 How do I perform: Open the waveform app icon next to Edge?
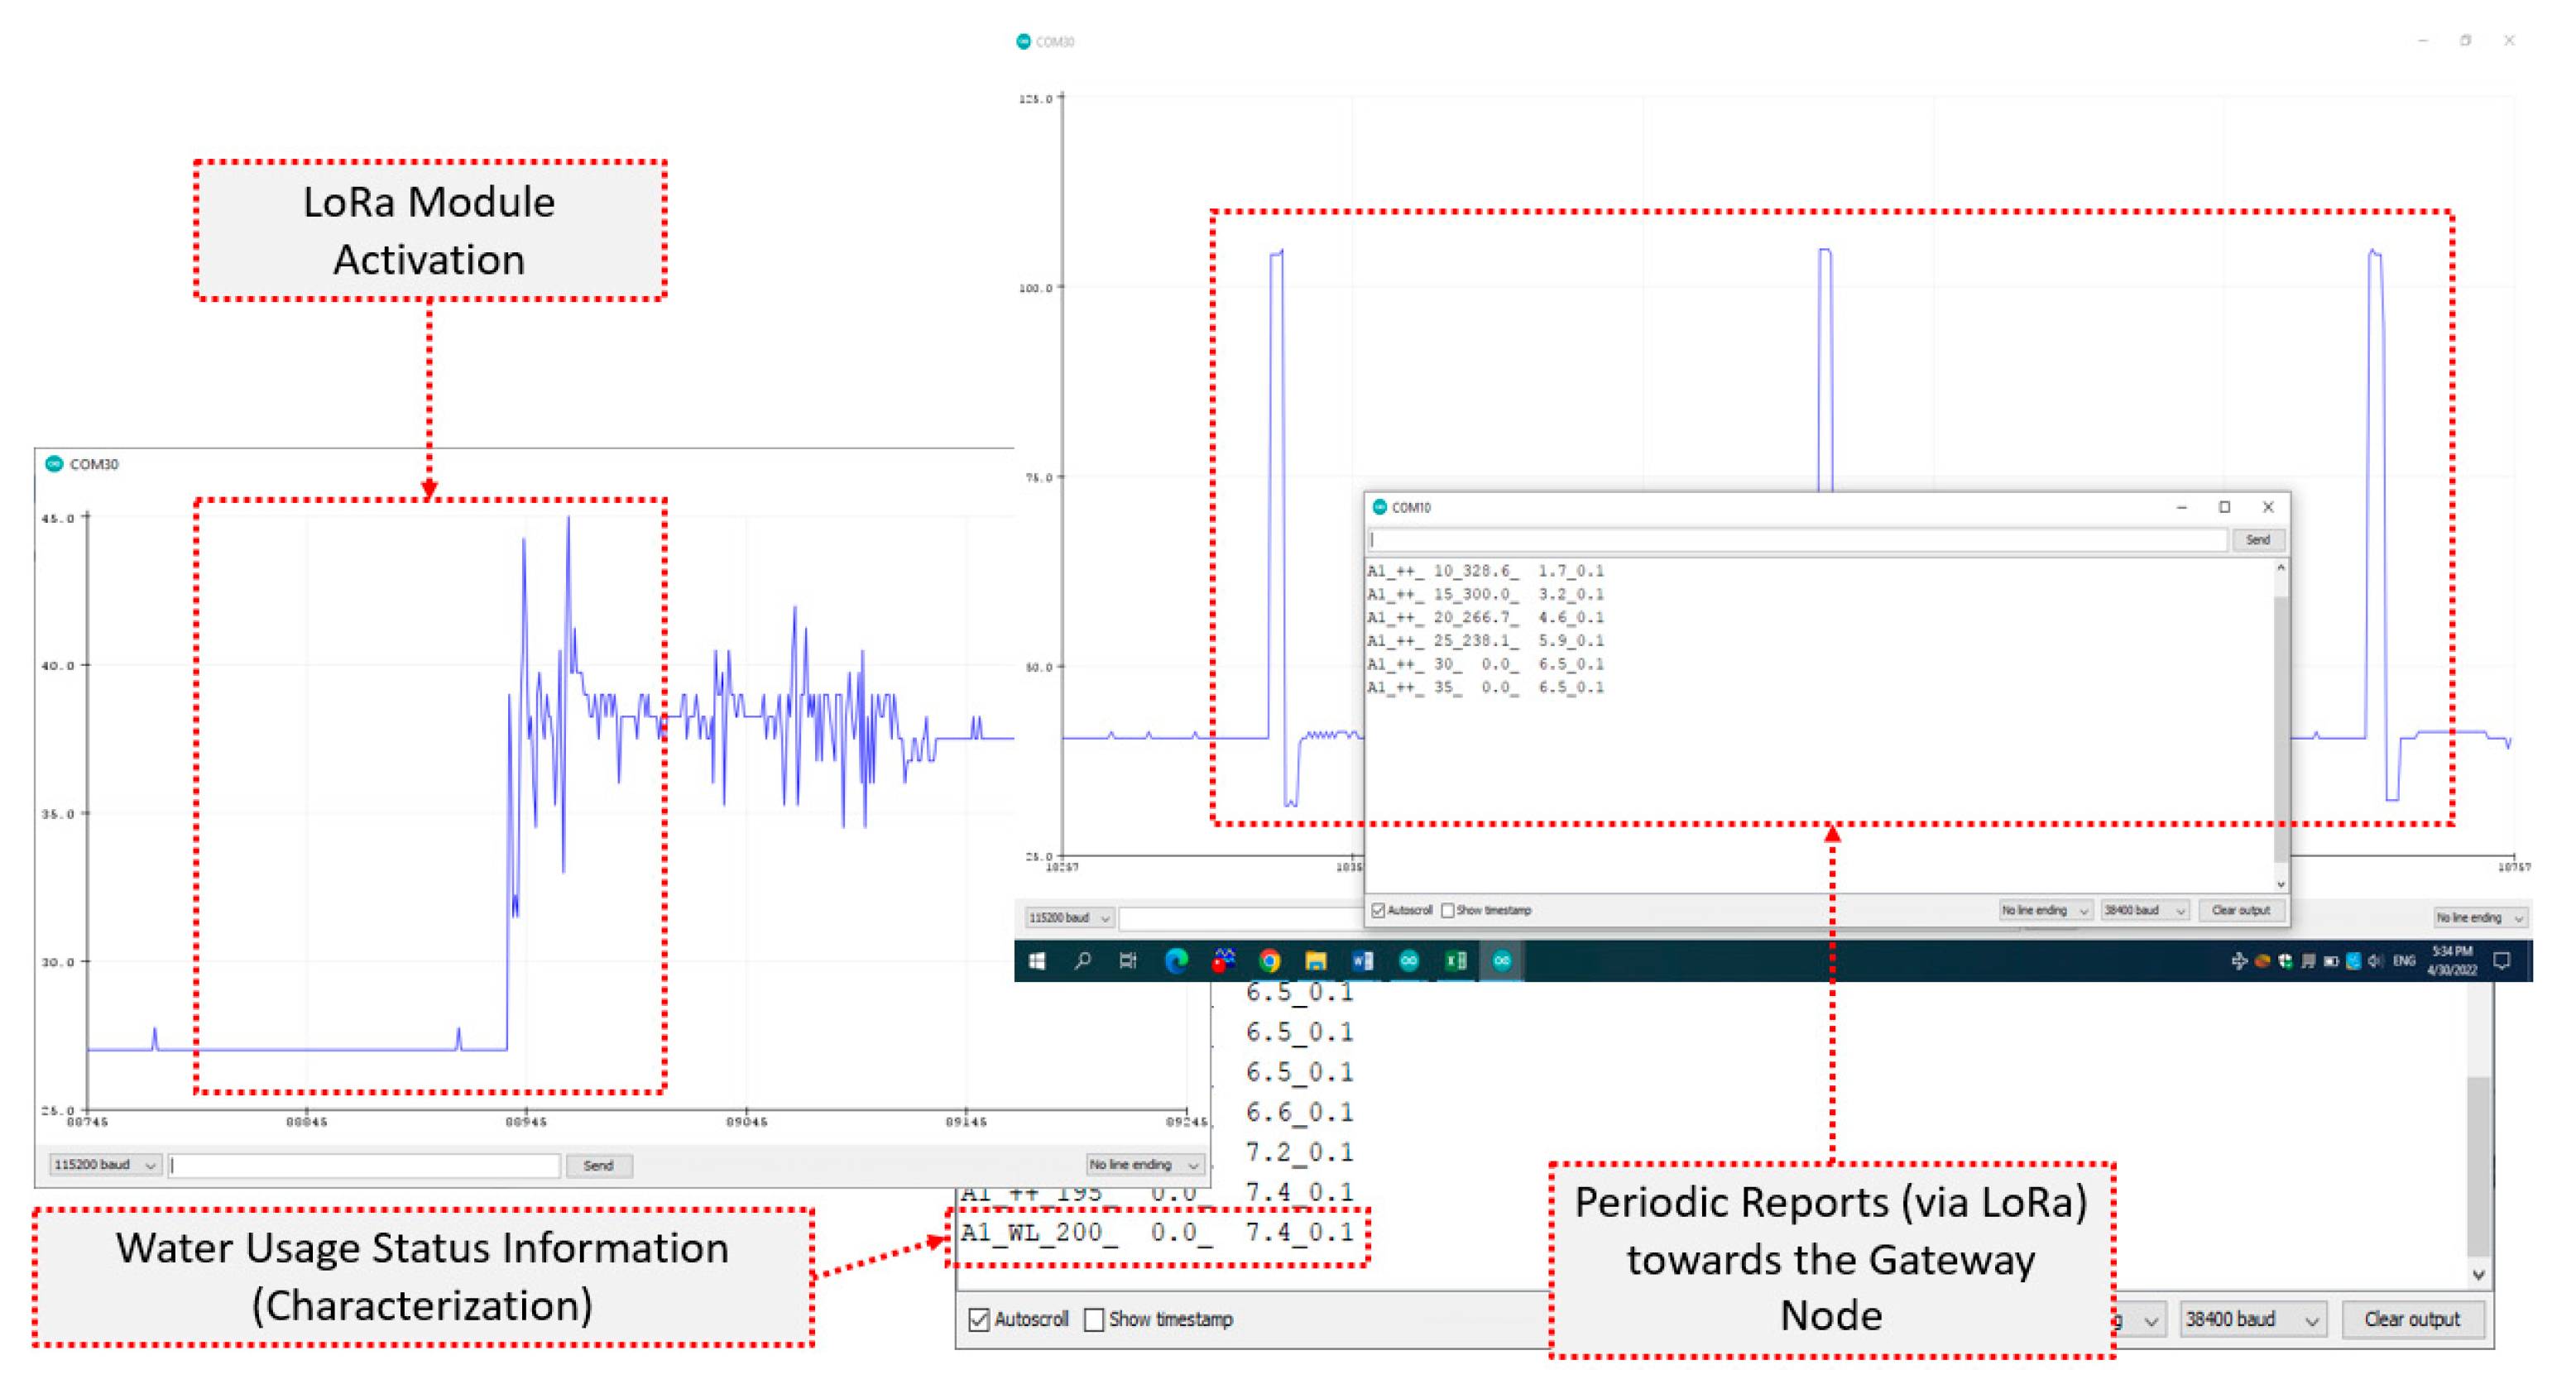[x=1223, y=961]
